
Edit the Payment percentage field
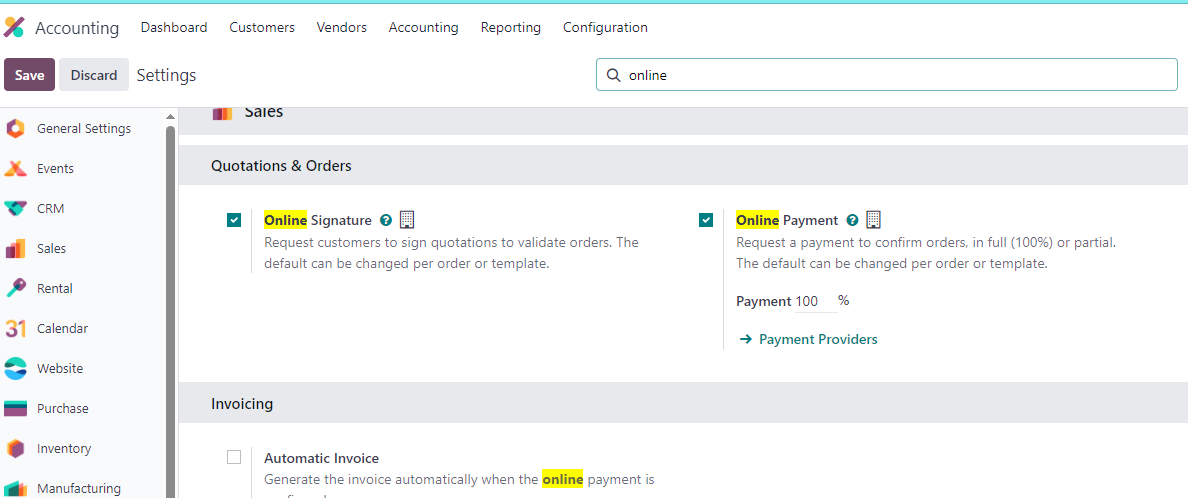(815, 302)
